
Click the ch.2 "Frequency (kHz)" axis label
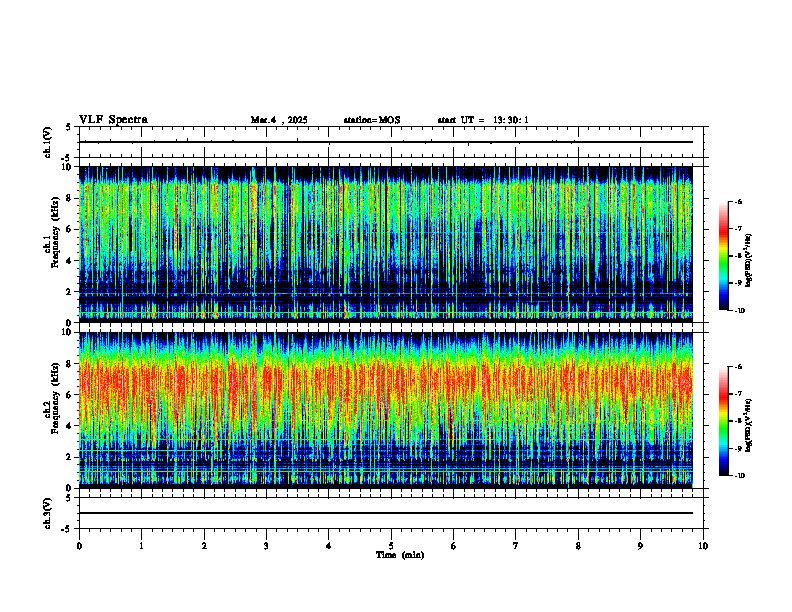pos(54,398)
